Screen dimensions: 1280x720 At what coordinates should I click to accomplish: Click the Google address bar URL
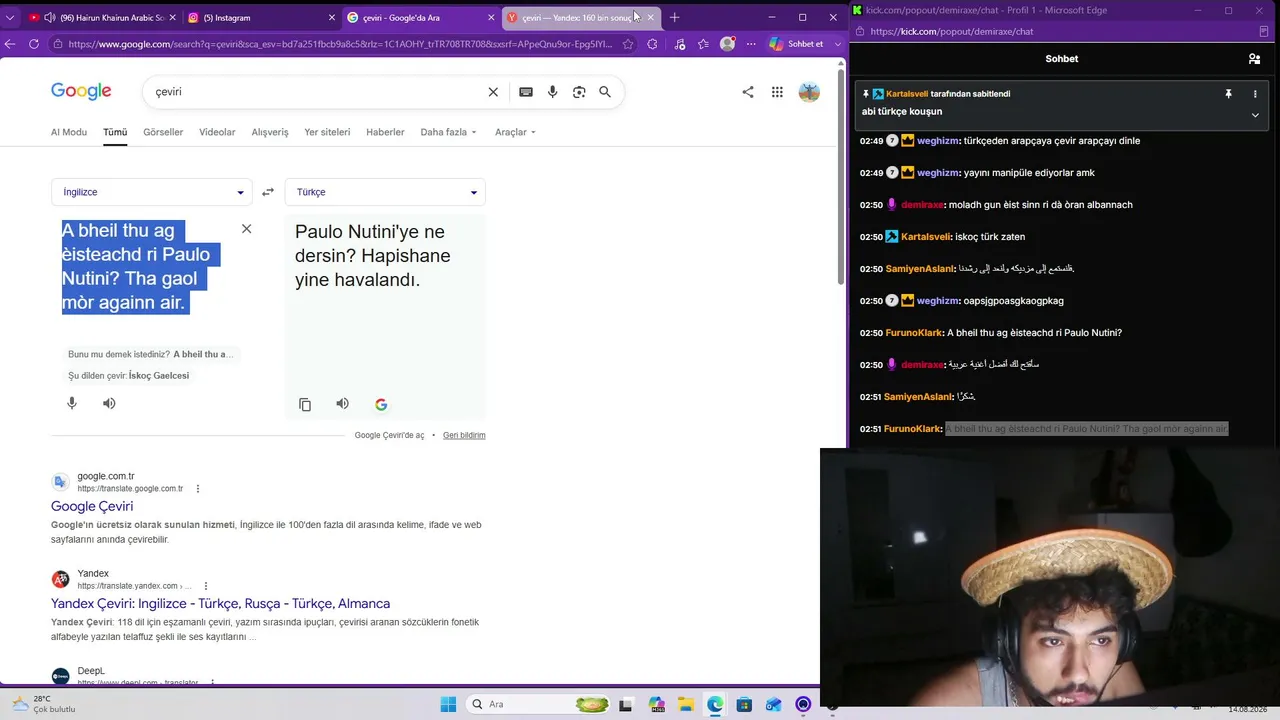tap(340, 44)
